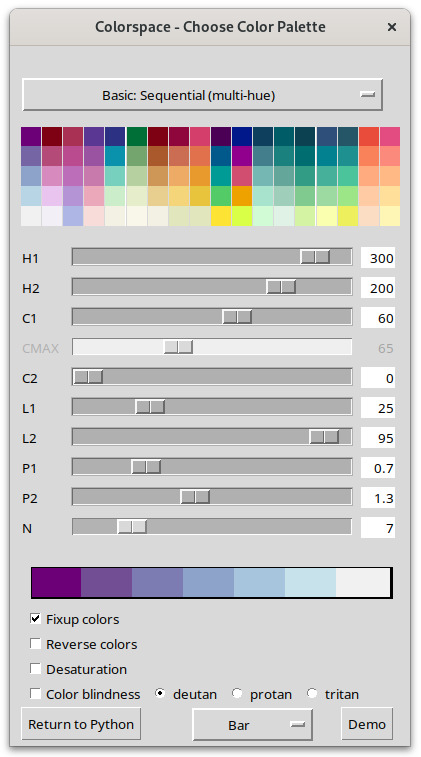Click the L1 slider handle
The image size is (421, 757).
click(150, 407)
